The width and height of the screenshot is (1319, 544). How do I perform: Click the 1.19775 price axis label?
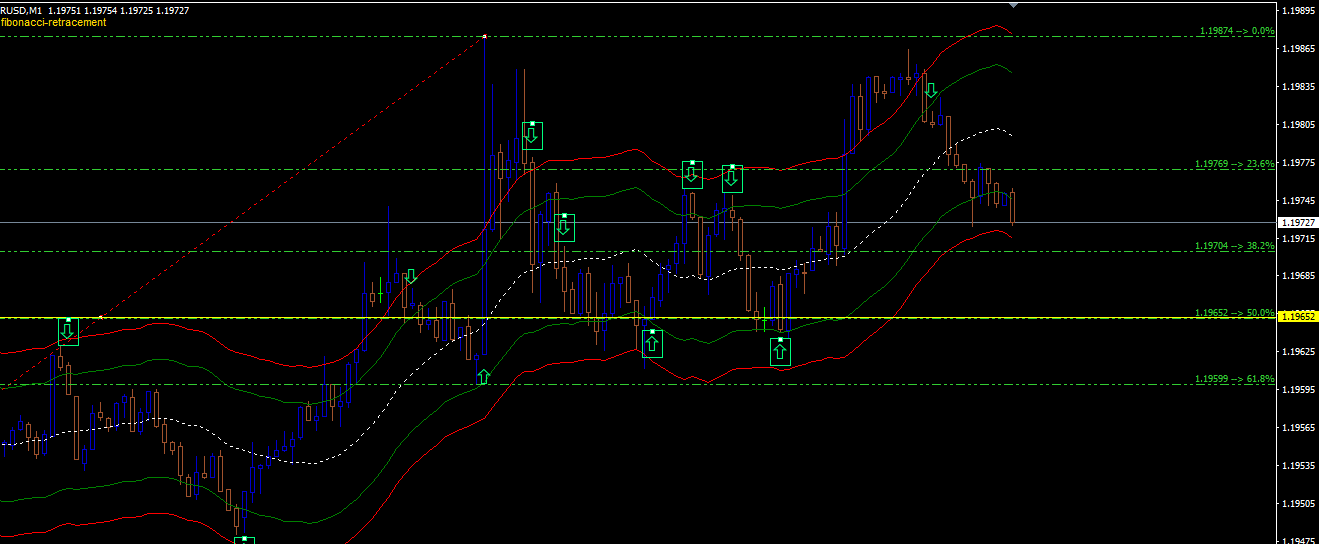pyautogui.click(x=1299, y=163)
